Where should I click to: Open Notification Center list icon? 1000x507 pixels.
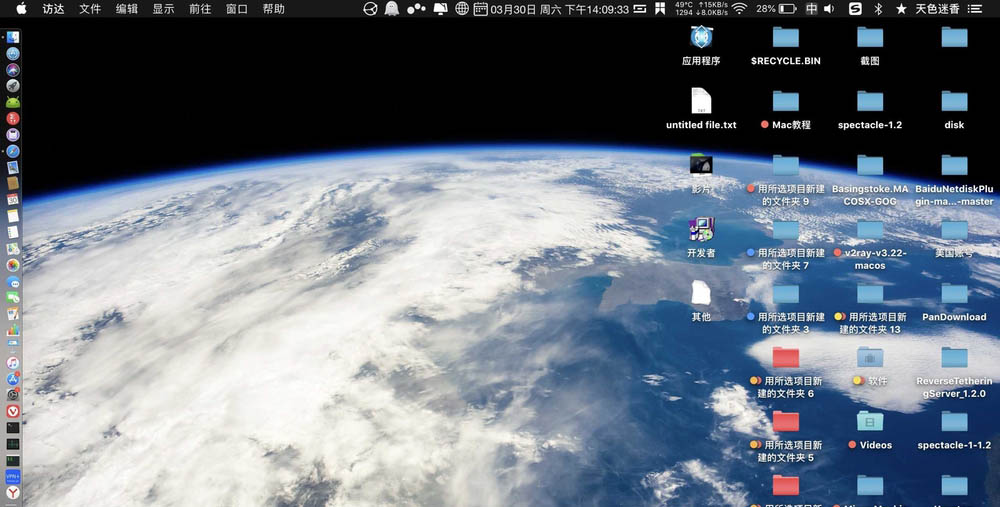[x=974, y=9]
